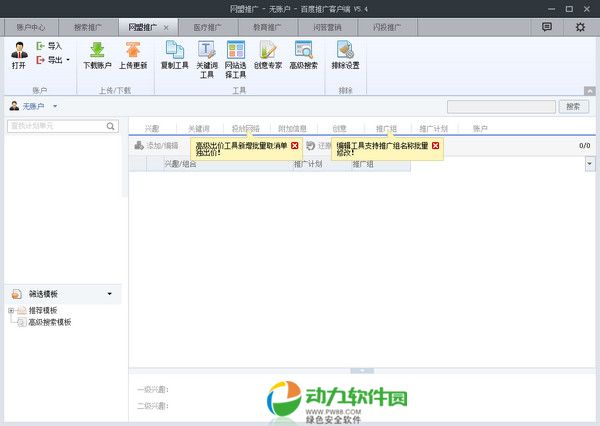This screenshot has height=426, width=600.
Task: Select the 附加信息 sub-tab
Action: pyautogui.click(x=293, y=129)
